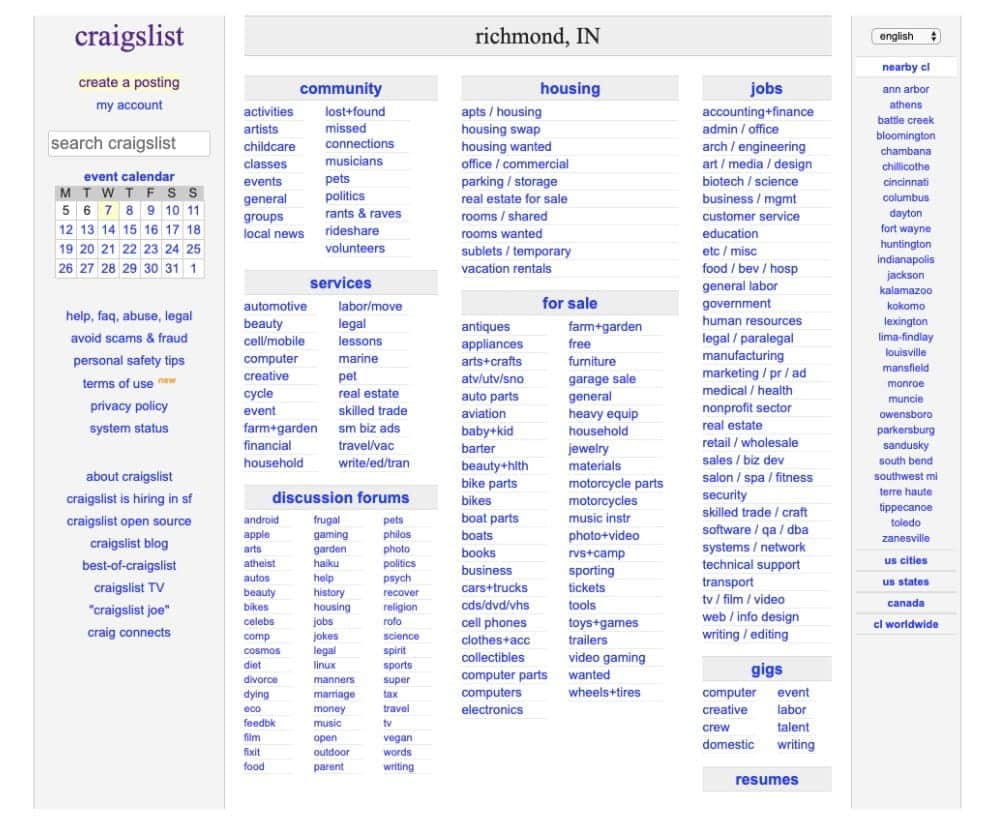The width and height of the screenshot is (1000, 820).
Task: Open the jobs section header
Action: (766, 88)
